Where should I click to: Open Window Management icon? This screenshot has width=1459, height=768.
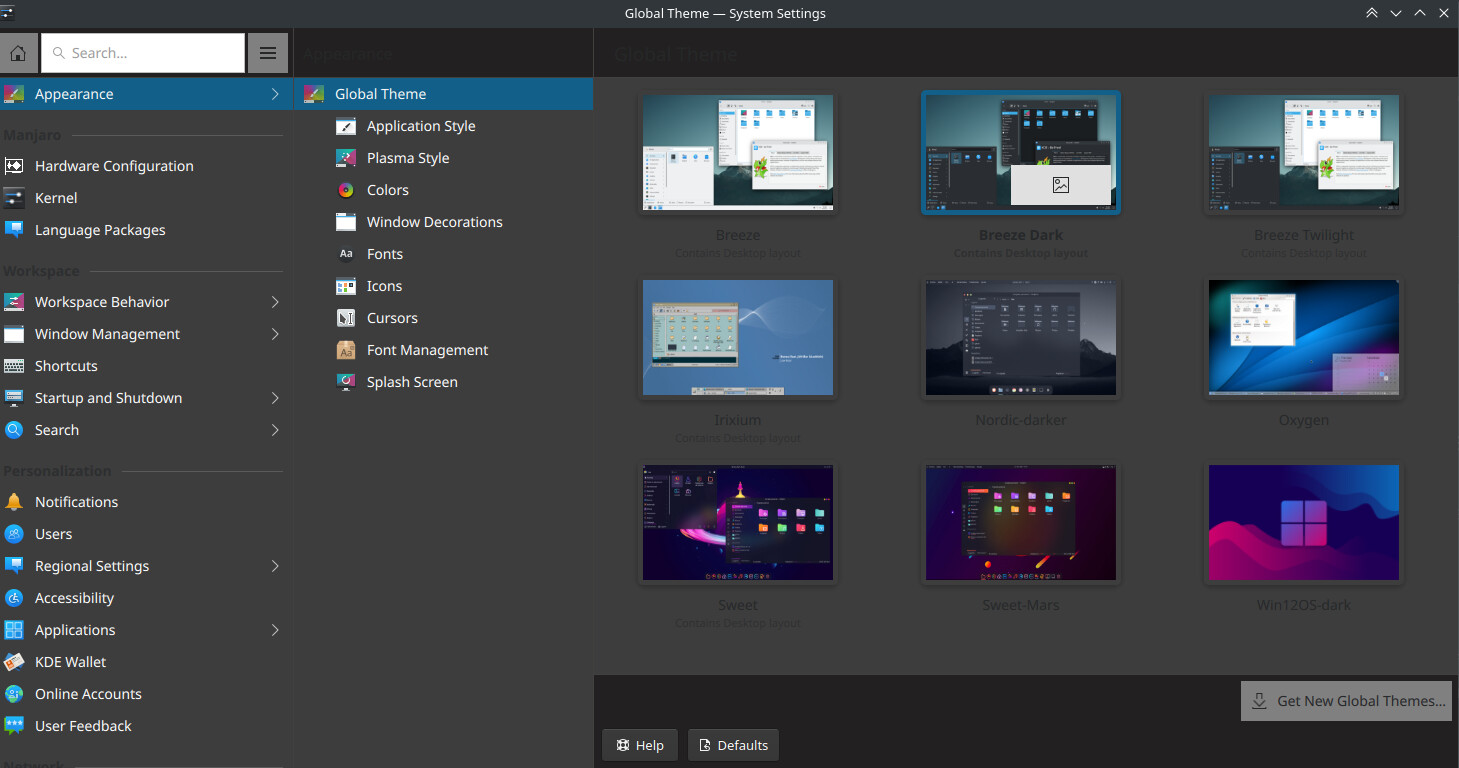pos(14,334)
